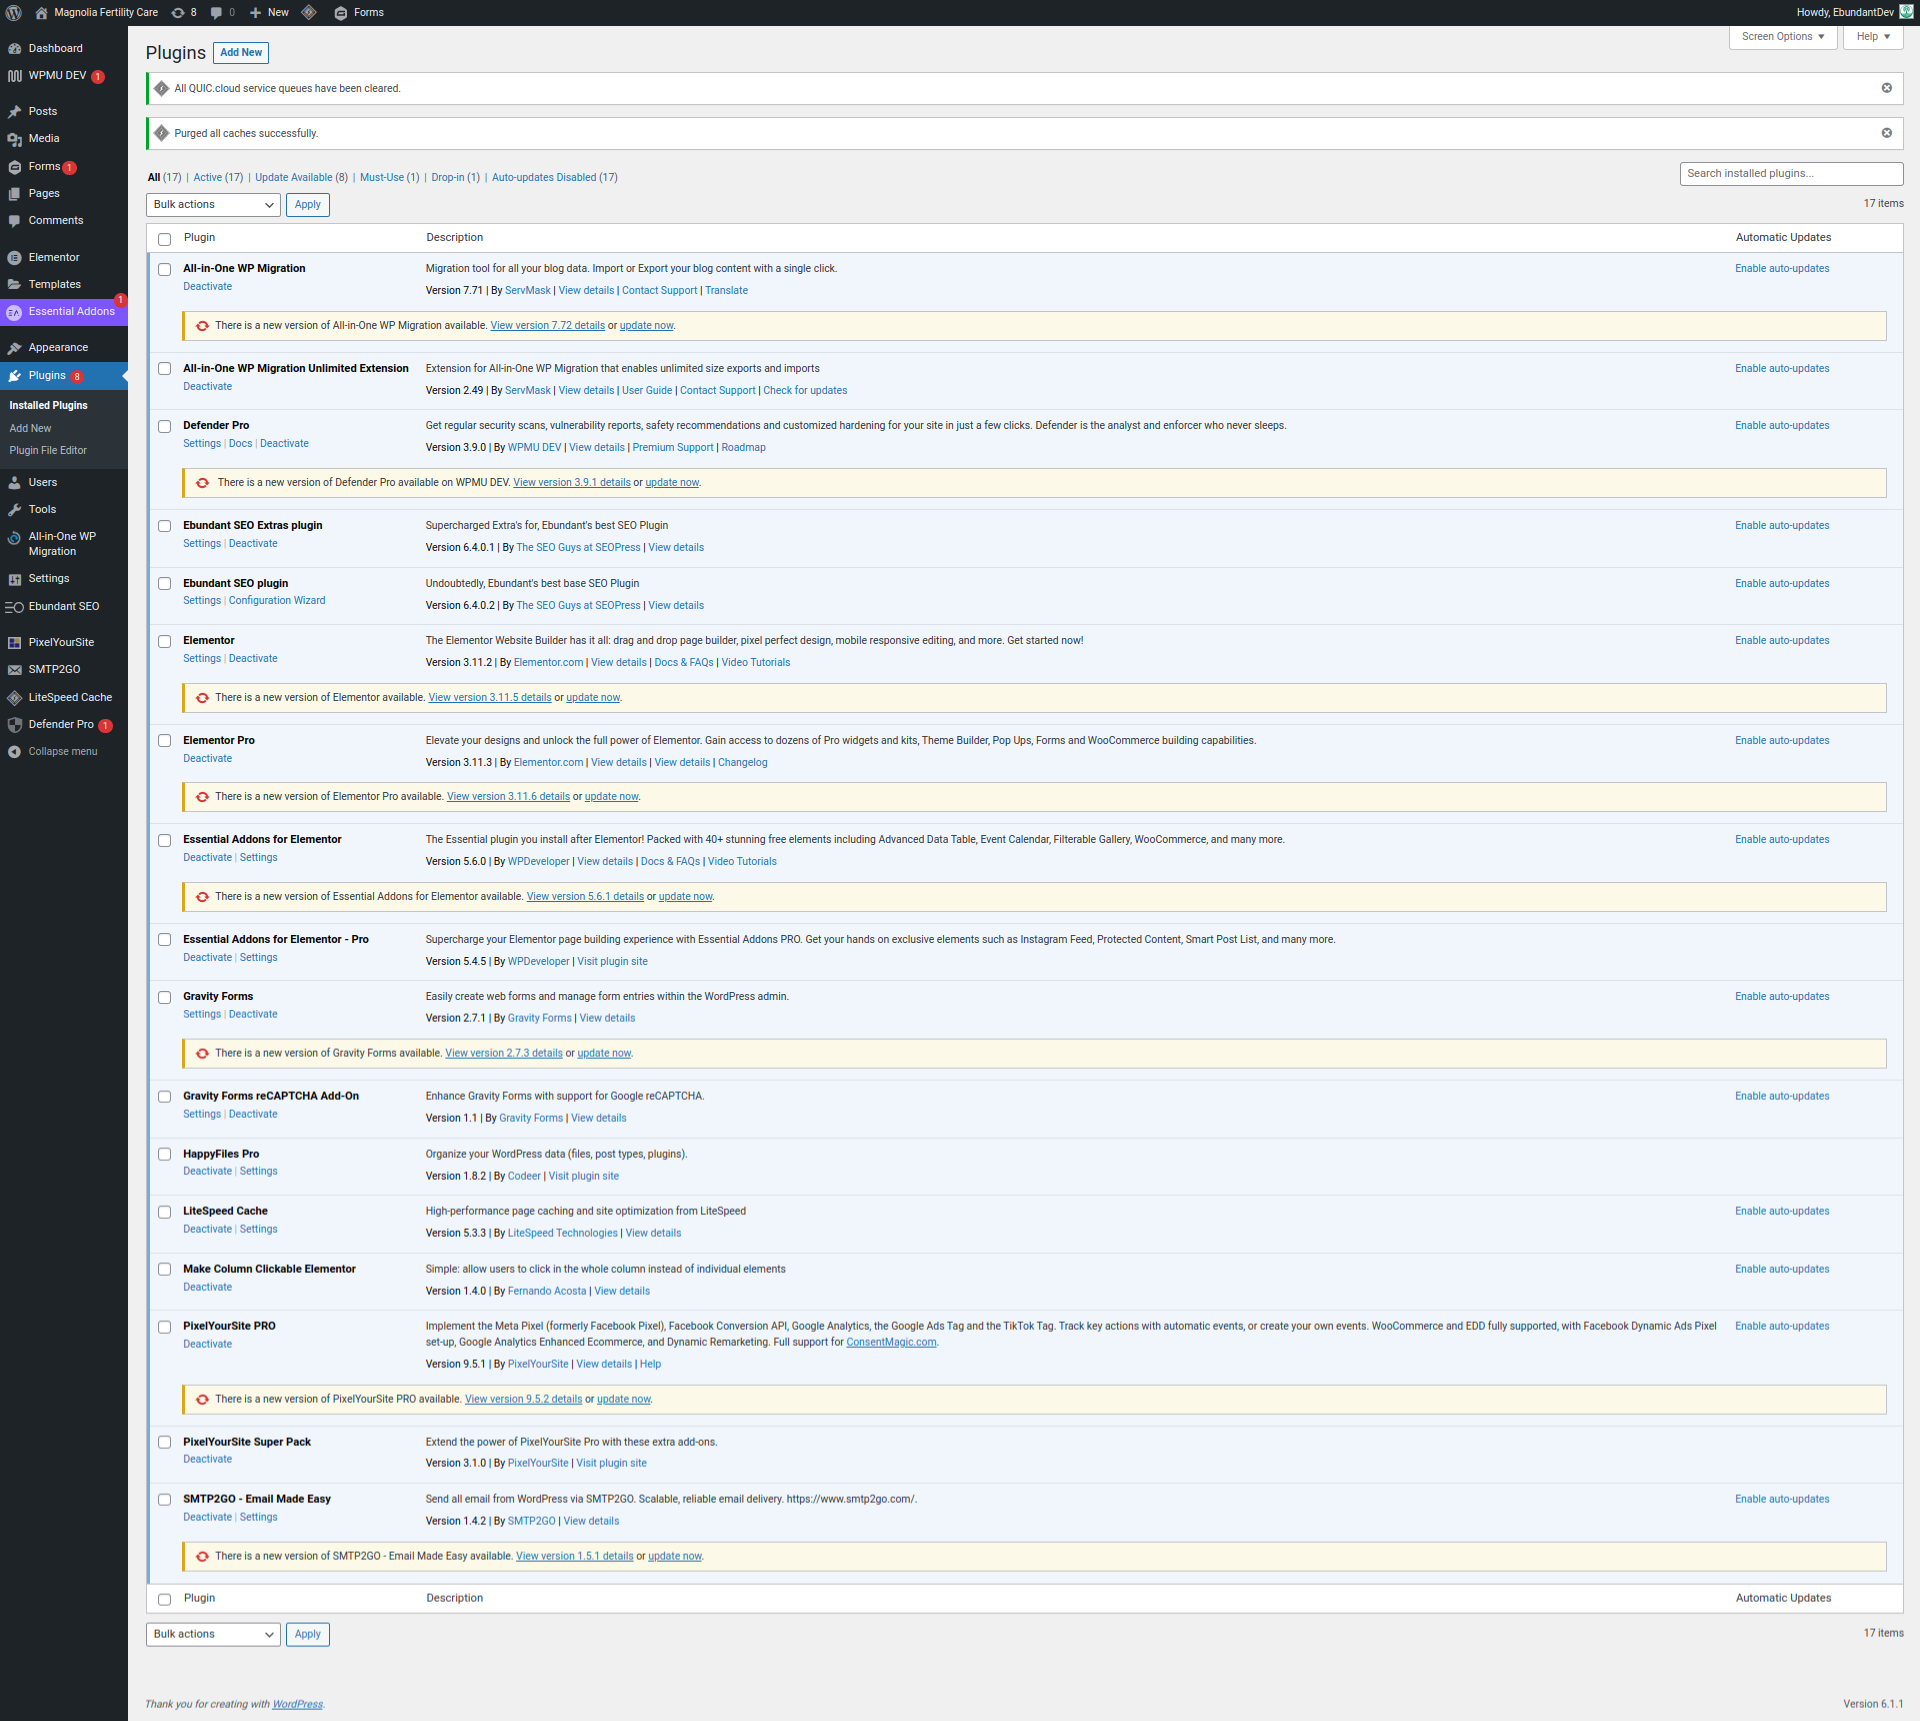This screenshot has height=1721, width=1920.
Task: Open PixelYourSite in the sidebar
Action: (x=61, y=642)
